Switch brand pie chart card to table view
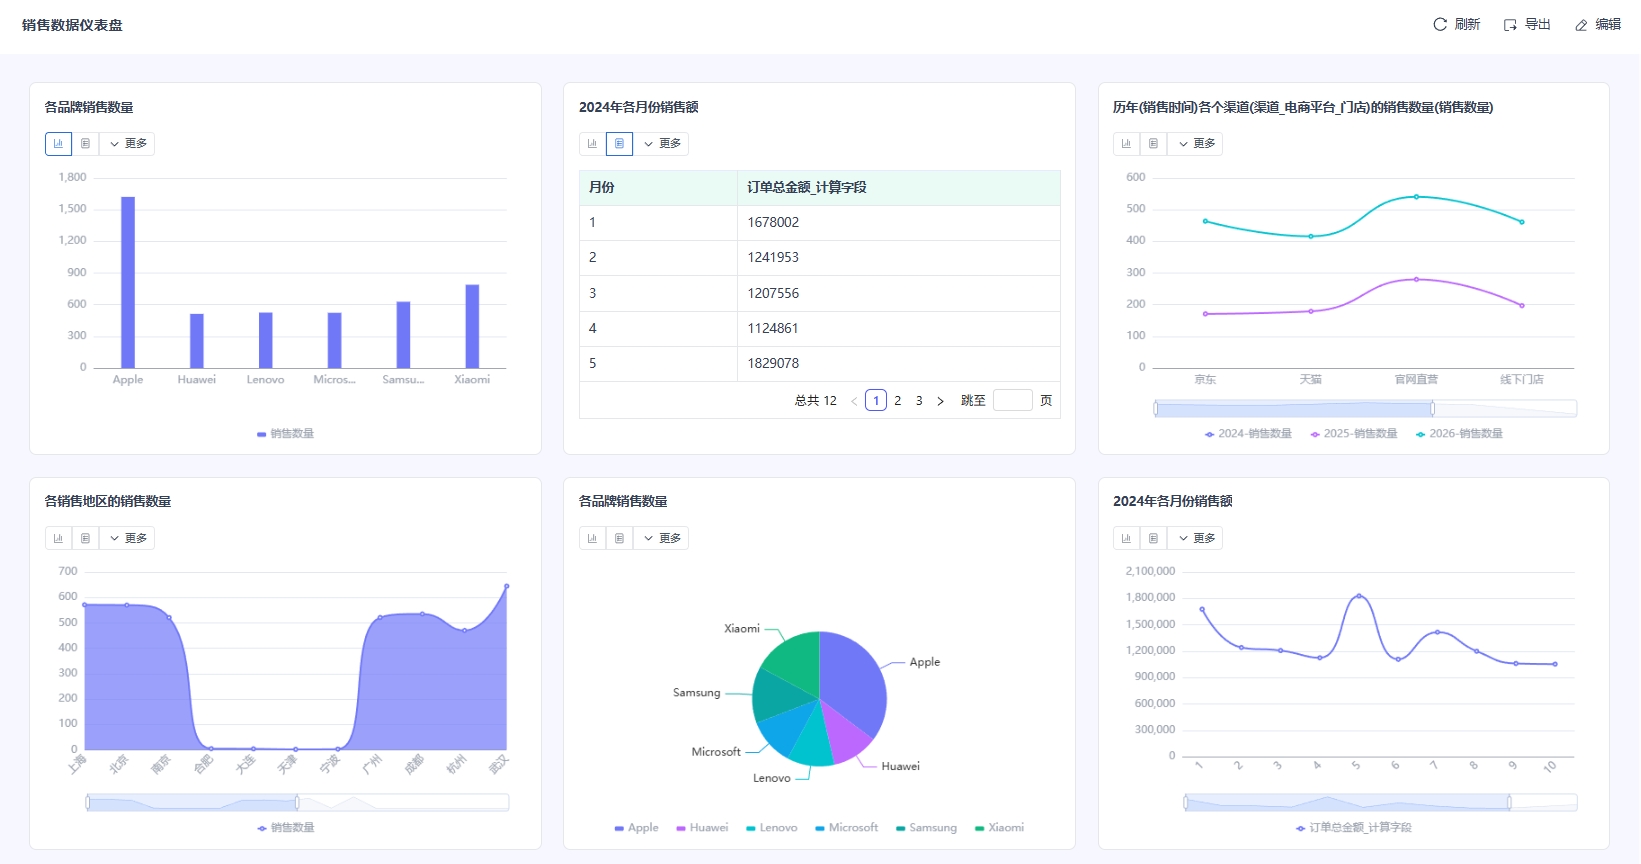Image resolution: width=1641 pixels, height=864 pixels. 619,538
